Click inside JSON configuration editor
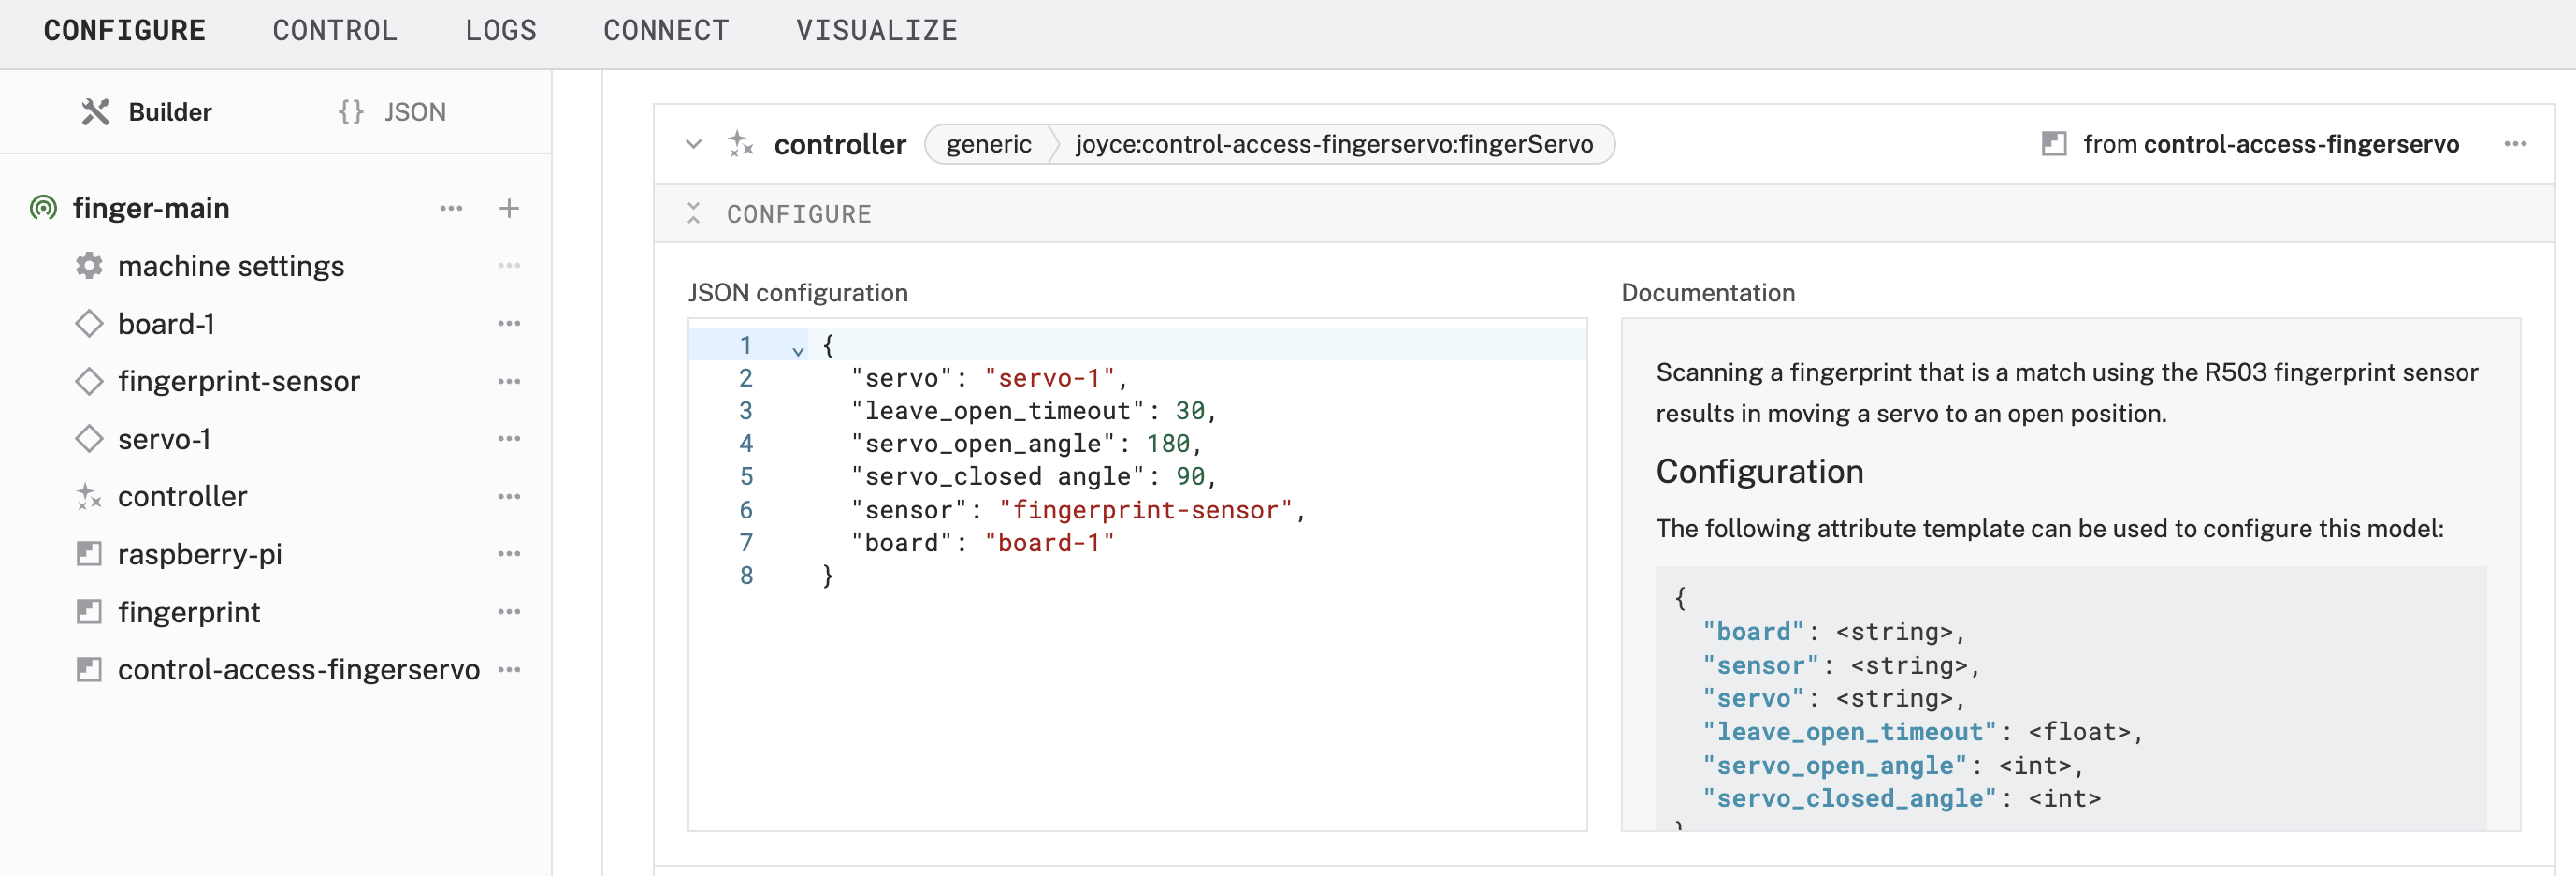The height and width of the screenshot is (876, 2576). point(1137,575)
